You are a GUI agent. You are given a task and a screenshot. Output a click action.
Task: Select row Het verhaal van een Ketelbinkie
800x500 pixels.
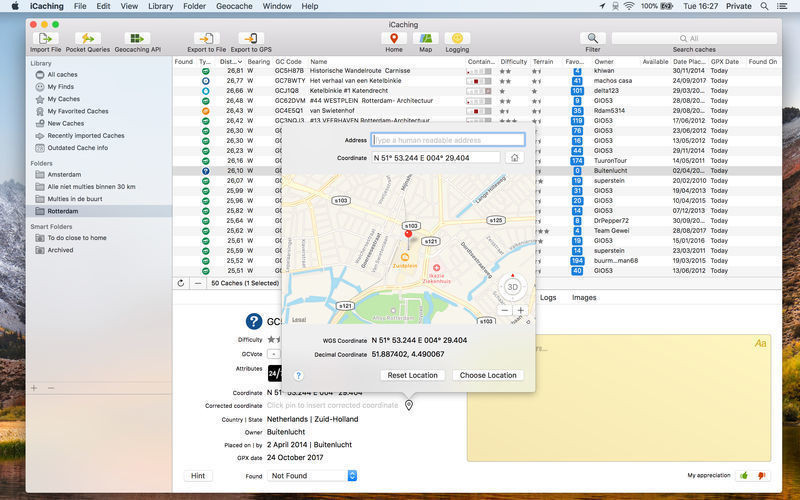tap(477, 81)
